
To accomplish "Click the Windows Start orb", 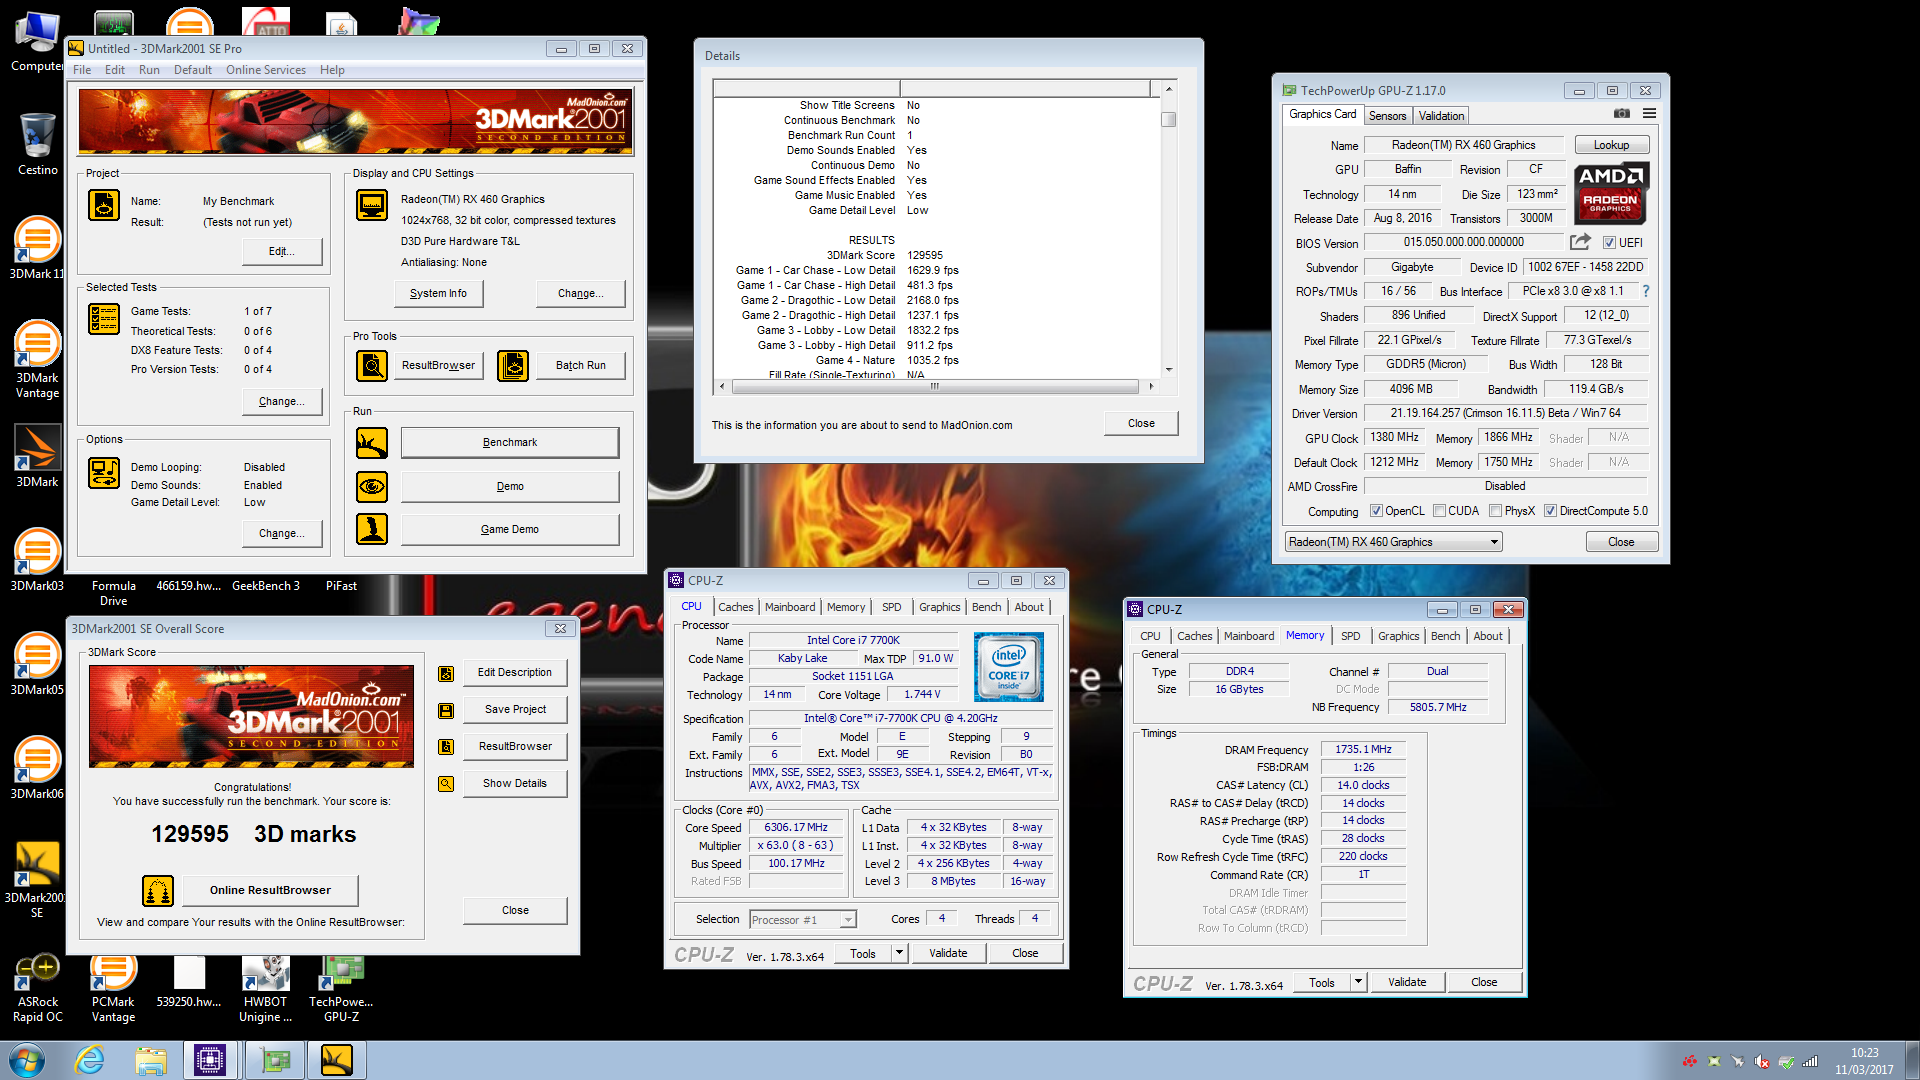I will coord(27,1060).
